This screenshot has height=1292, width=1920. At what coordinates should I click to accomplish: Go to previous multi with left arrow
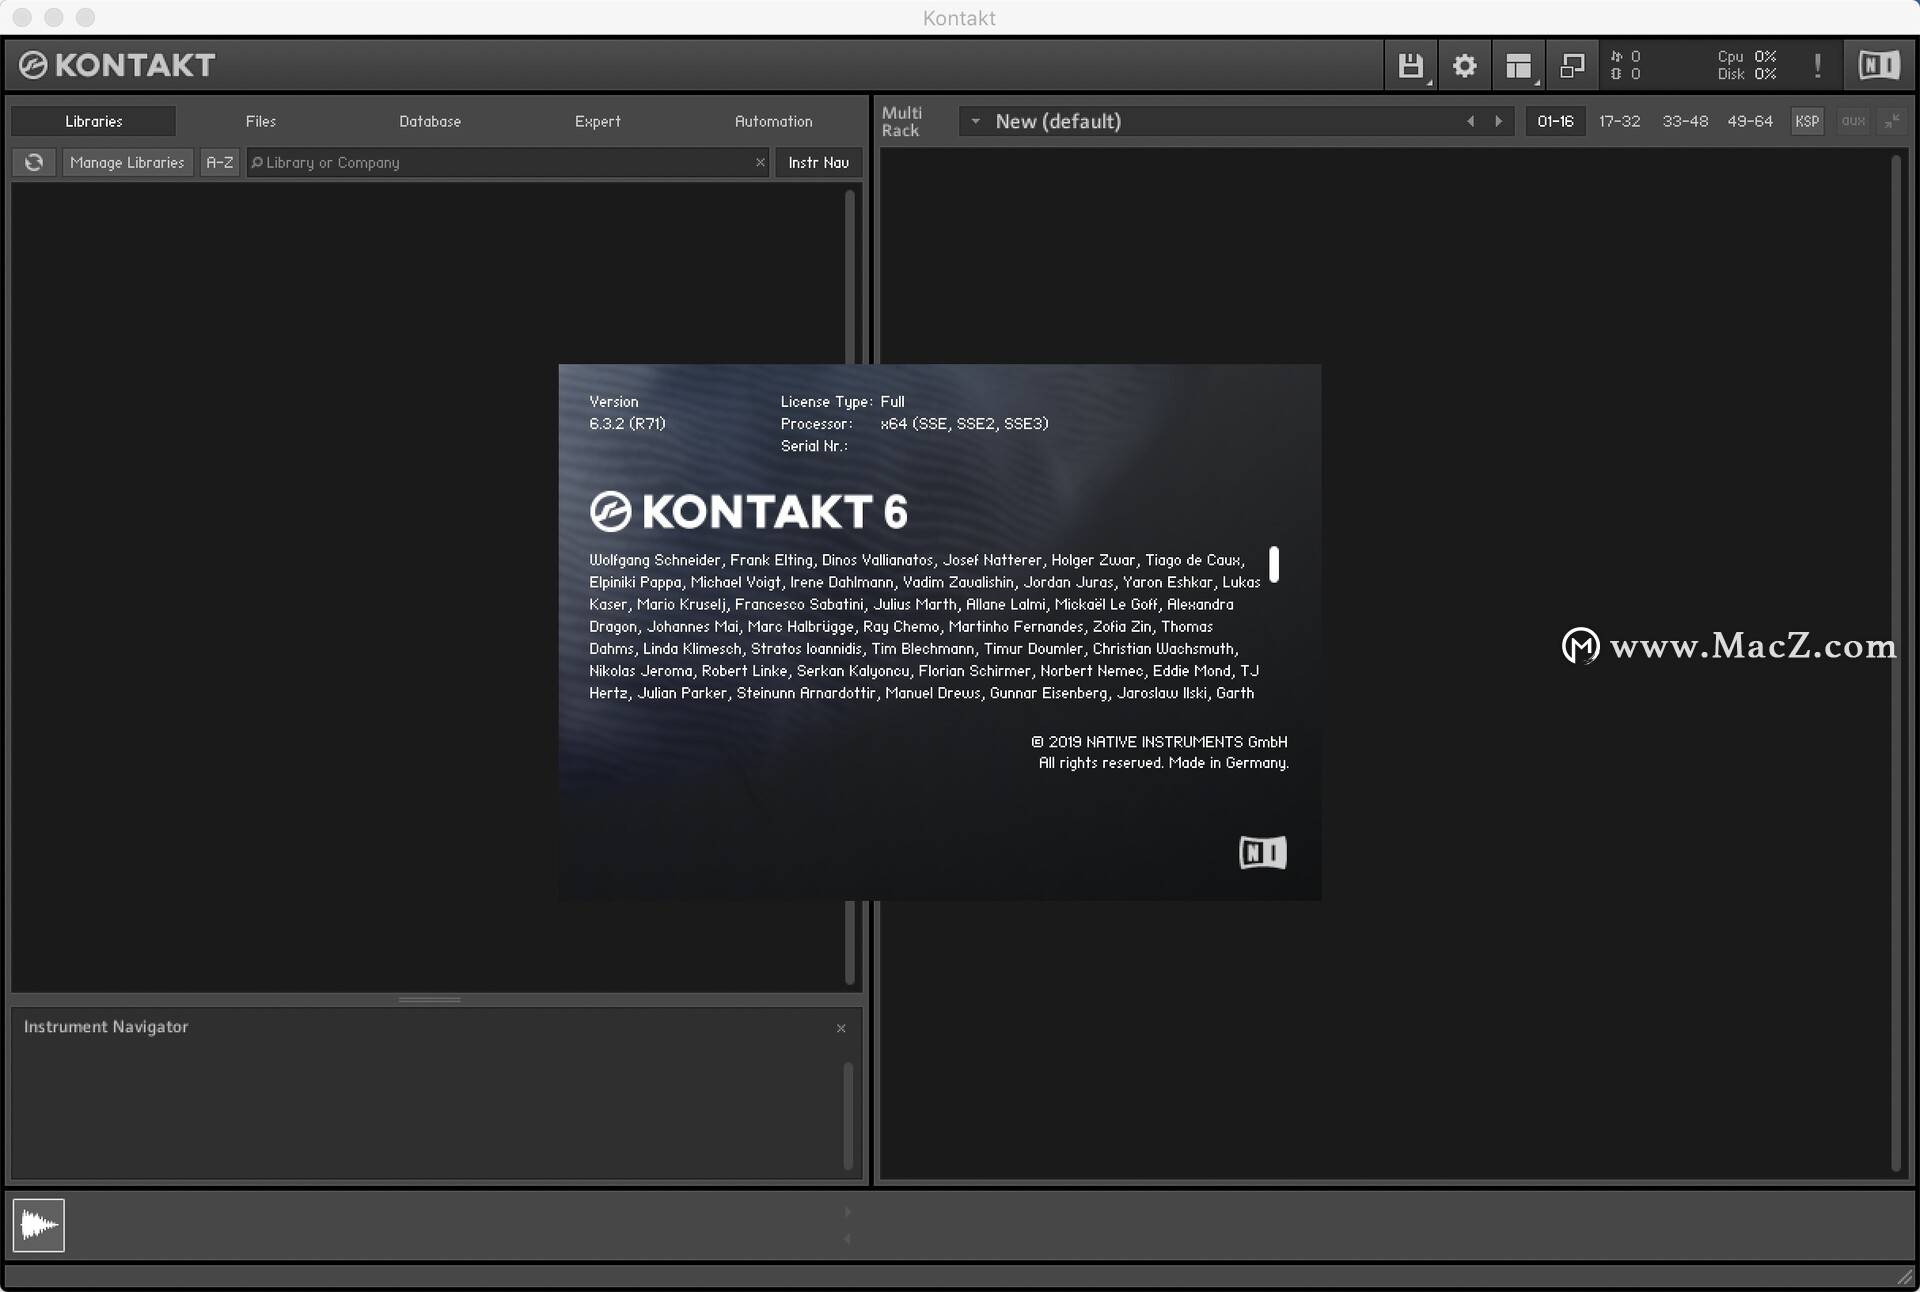click(1470, 121)
